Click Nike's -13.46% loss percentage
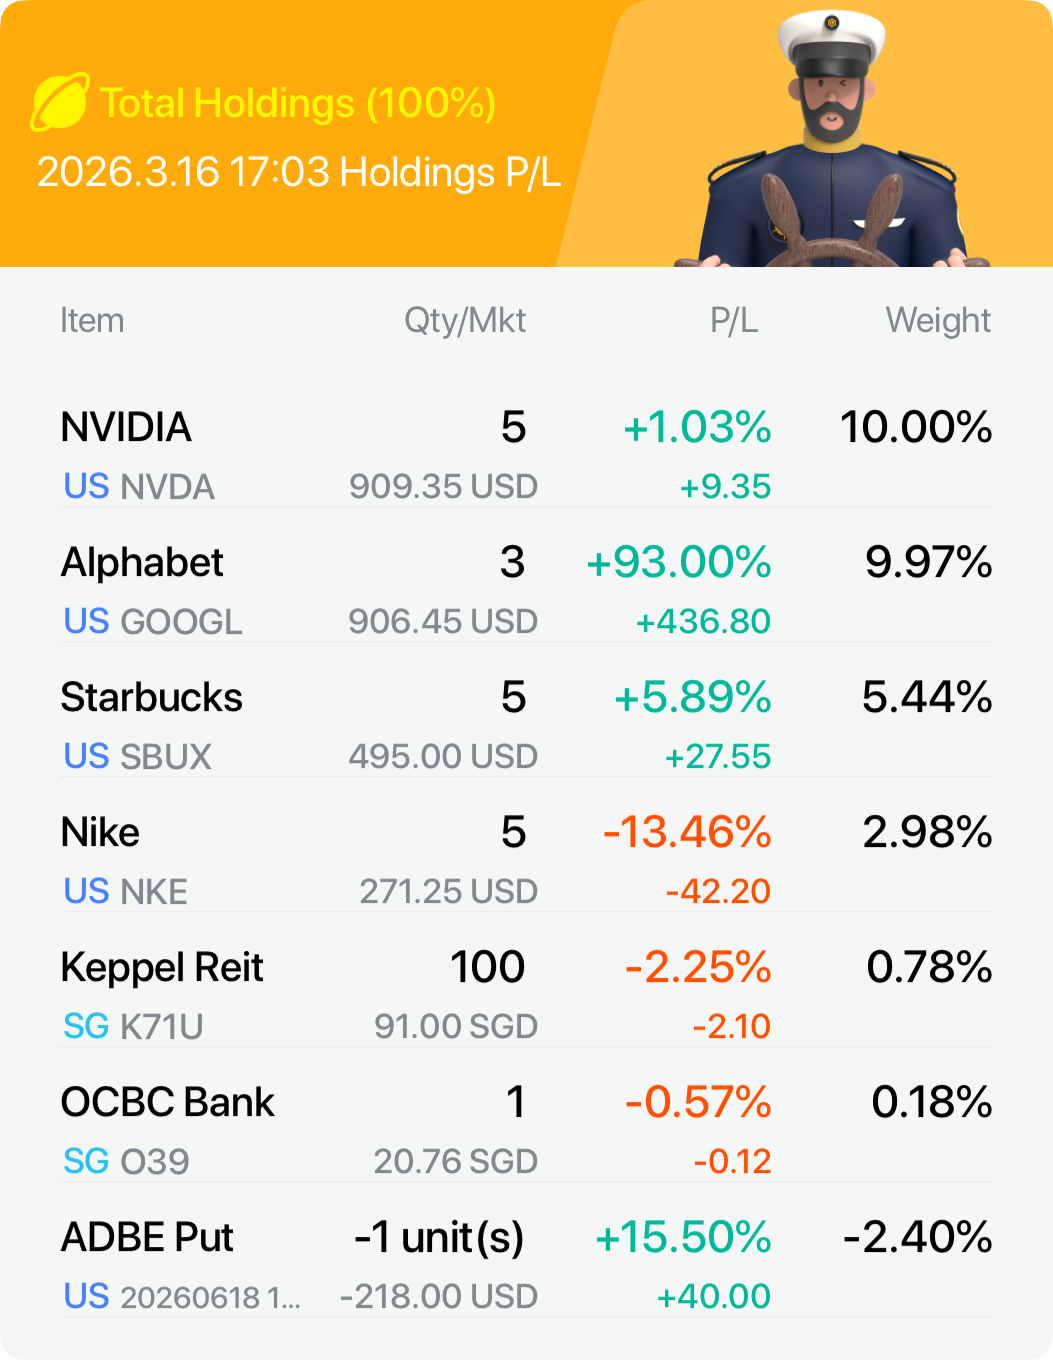This screenshot has width=1053, height=1360. [x=687, y=833]
